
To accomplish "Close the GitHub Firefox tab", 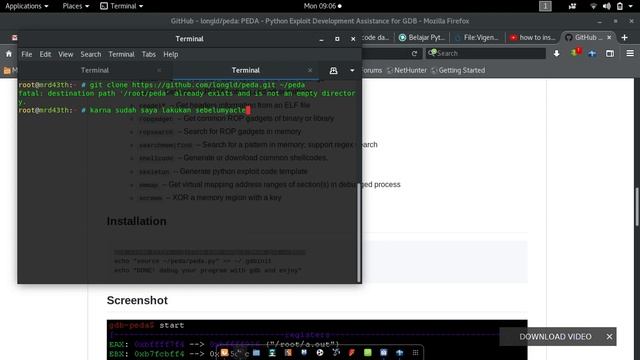I will (609, 38).
